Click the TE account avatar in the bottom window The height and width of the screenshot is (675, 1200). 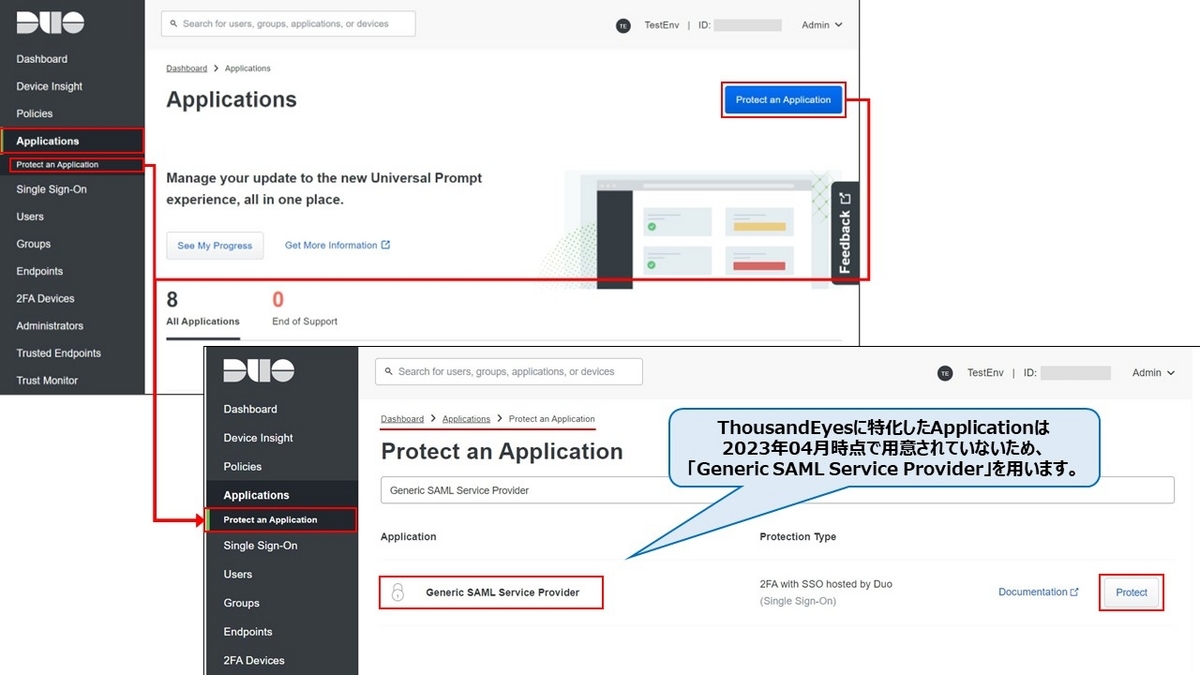pos(945,373)
